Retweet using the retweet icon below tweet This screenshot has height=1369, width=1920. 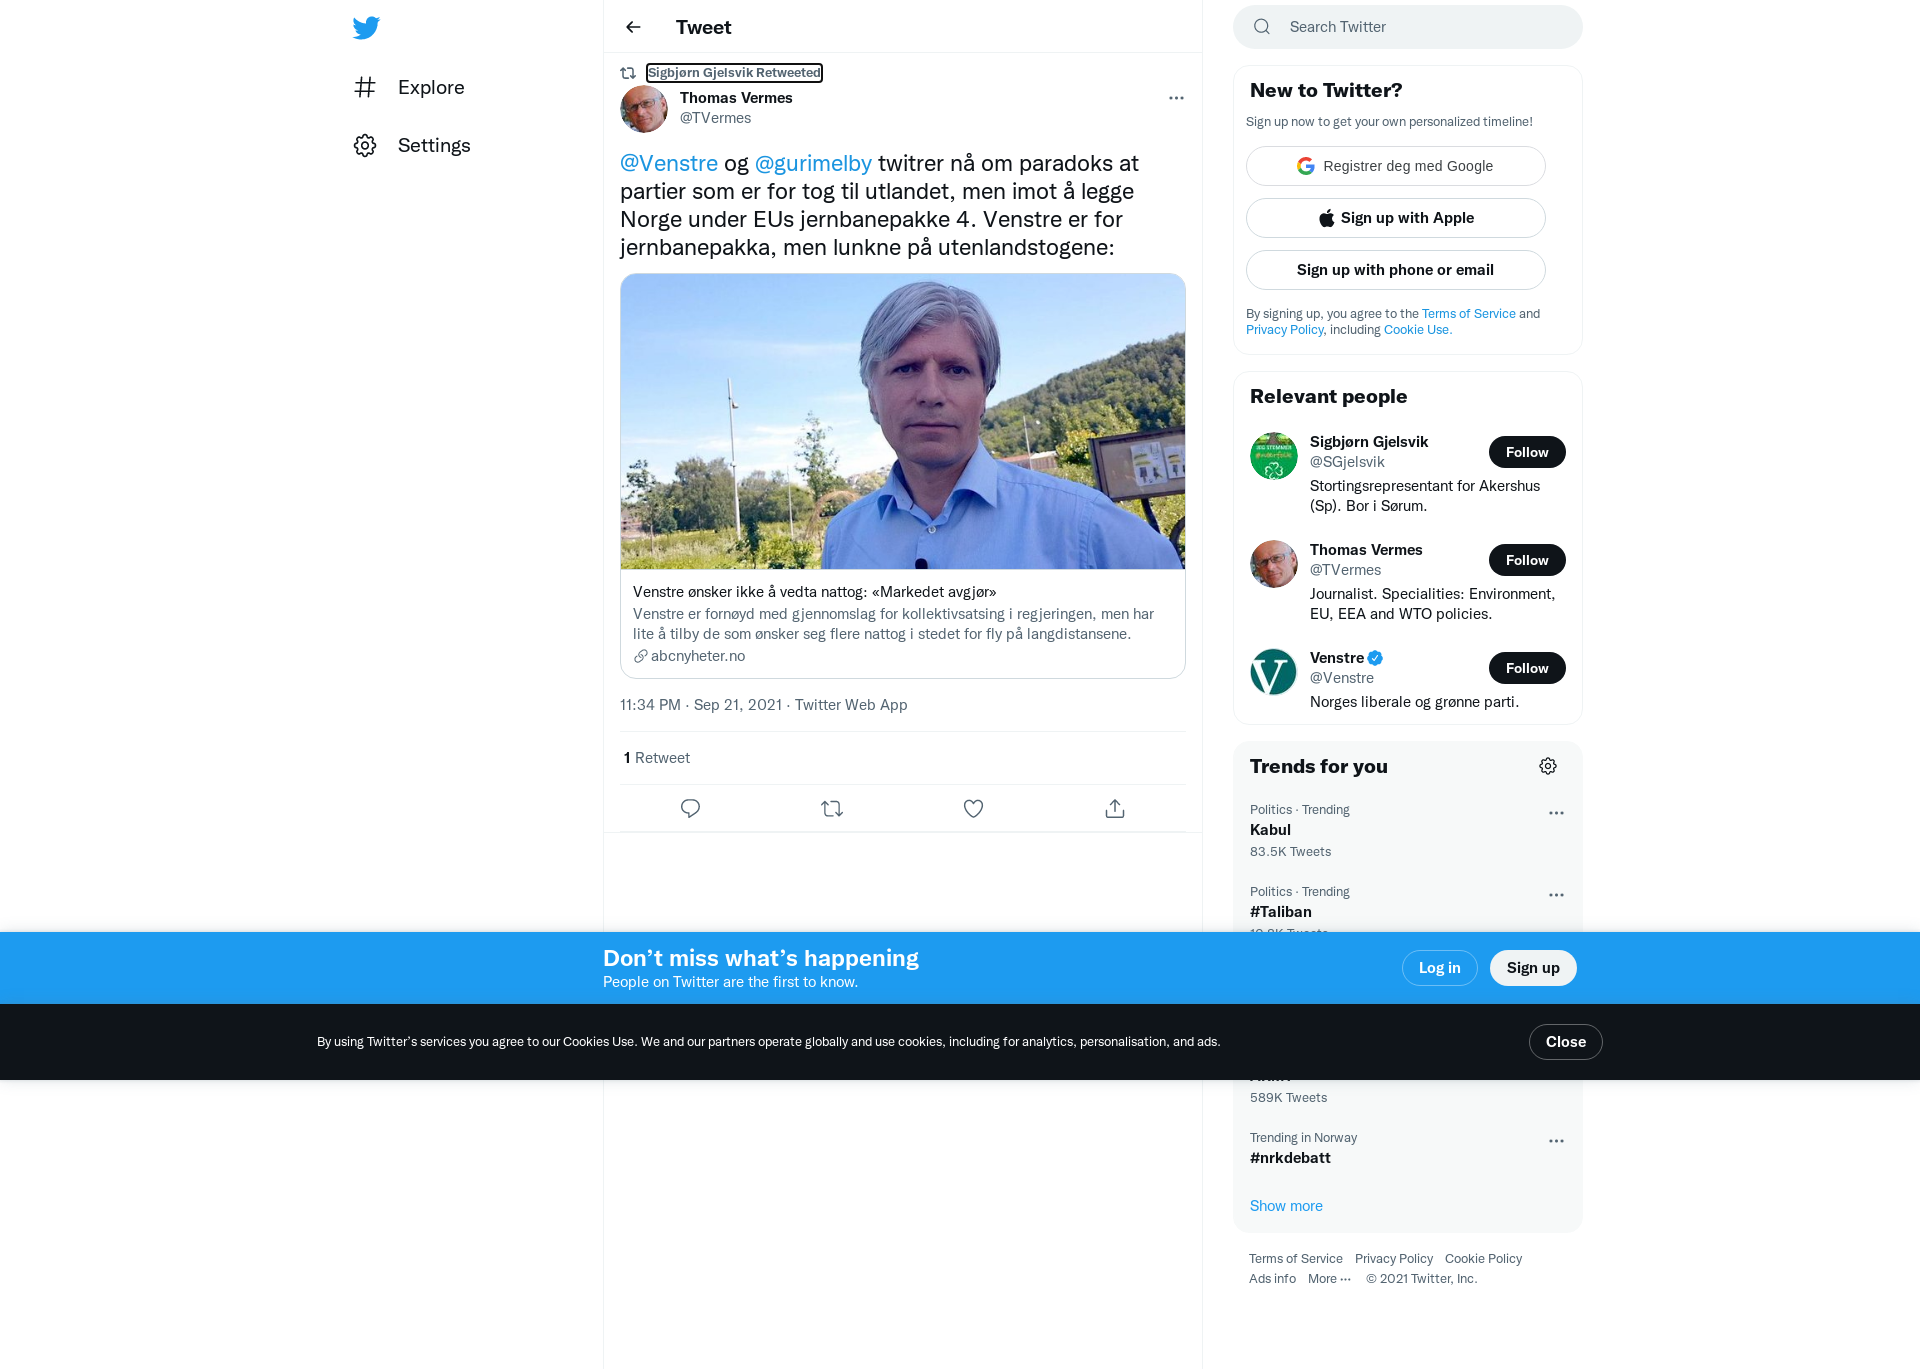[832, 808]
